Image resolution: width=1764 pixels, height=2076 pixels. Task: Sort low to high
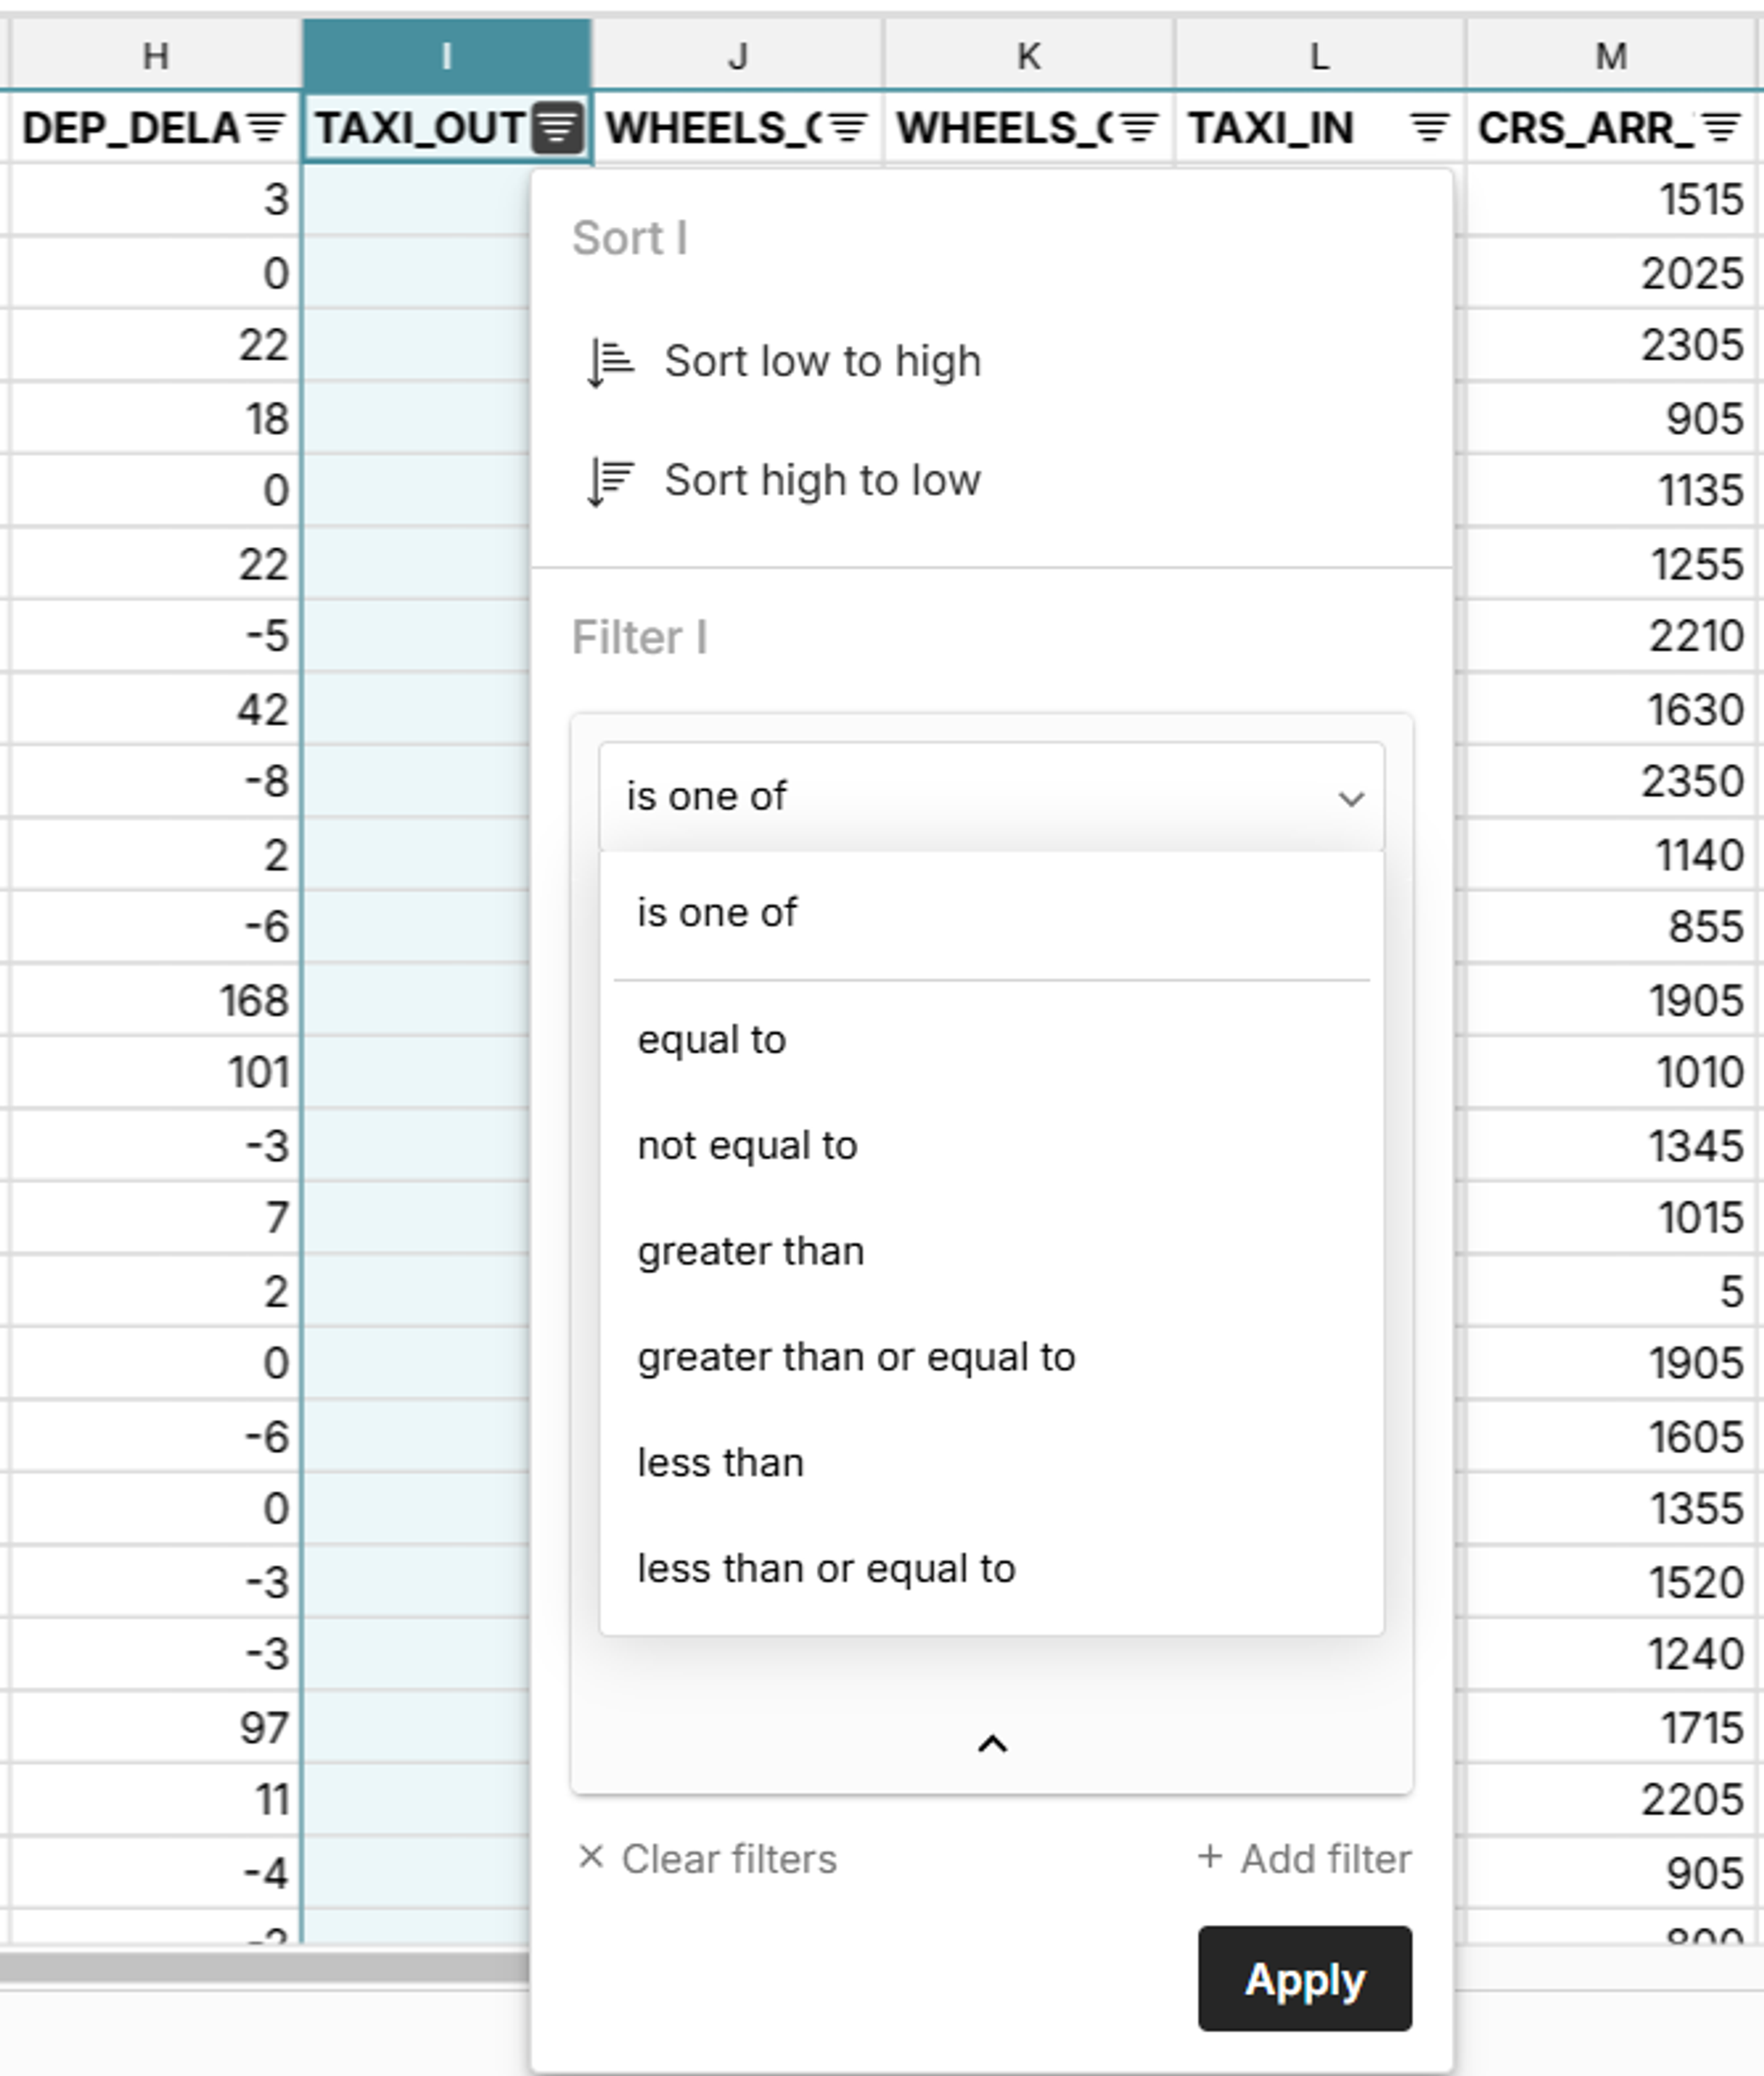click(822, 362)
